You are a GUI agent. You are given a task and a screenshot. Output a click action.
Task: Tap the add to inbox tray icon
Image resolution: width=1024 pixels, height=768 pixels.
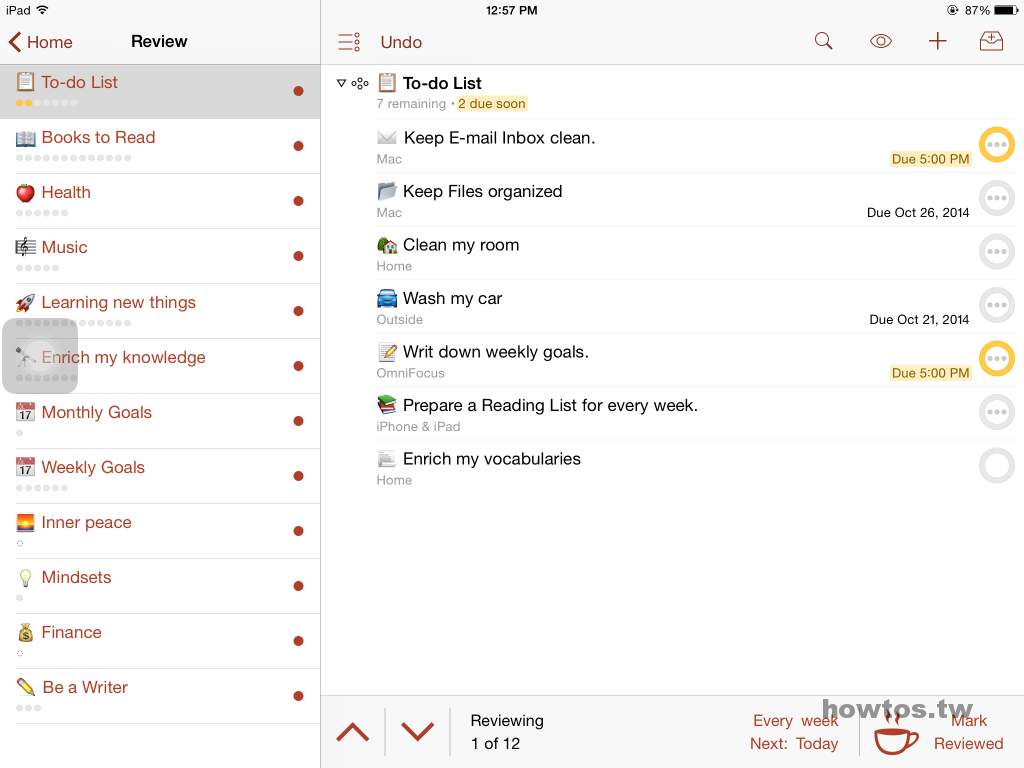click(991, 41)
